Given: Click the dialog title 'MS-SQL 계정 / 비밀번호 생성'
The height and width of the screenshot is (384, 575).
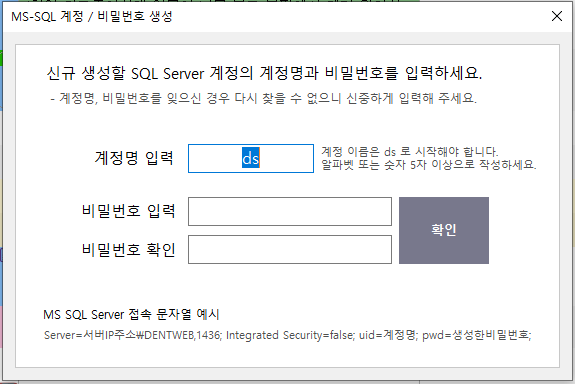Looking at the screenshot, I should (x=92, y=17).
